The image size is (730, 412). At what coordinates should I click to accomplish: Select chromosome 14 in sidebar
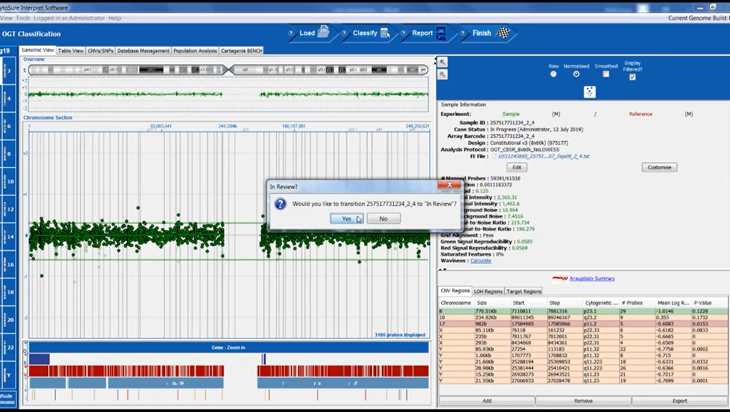[8, 237]
